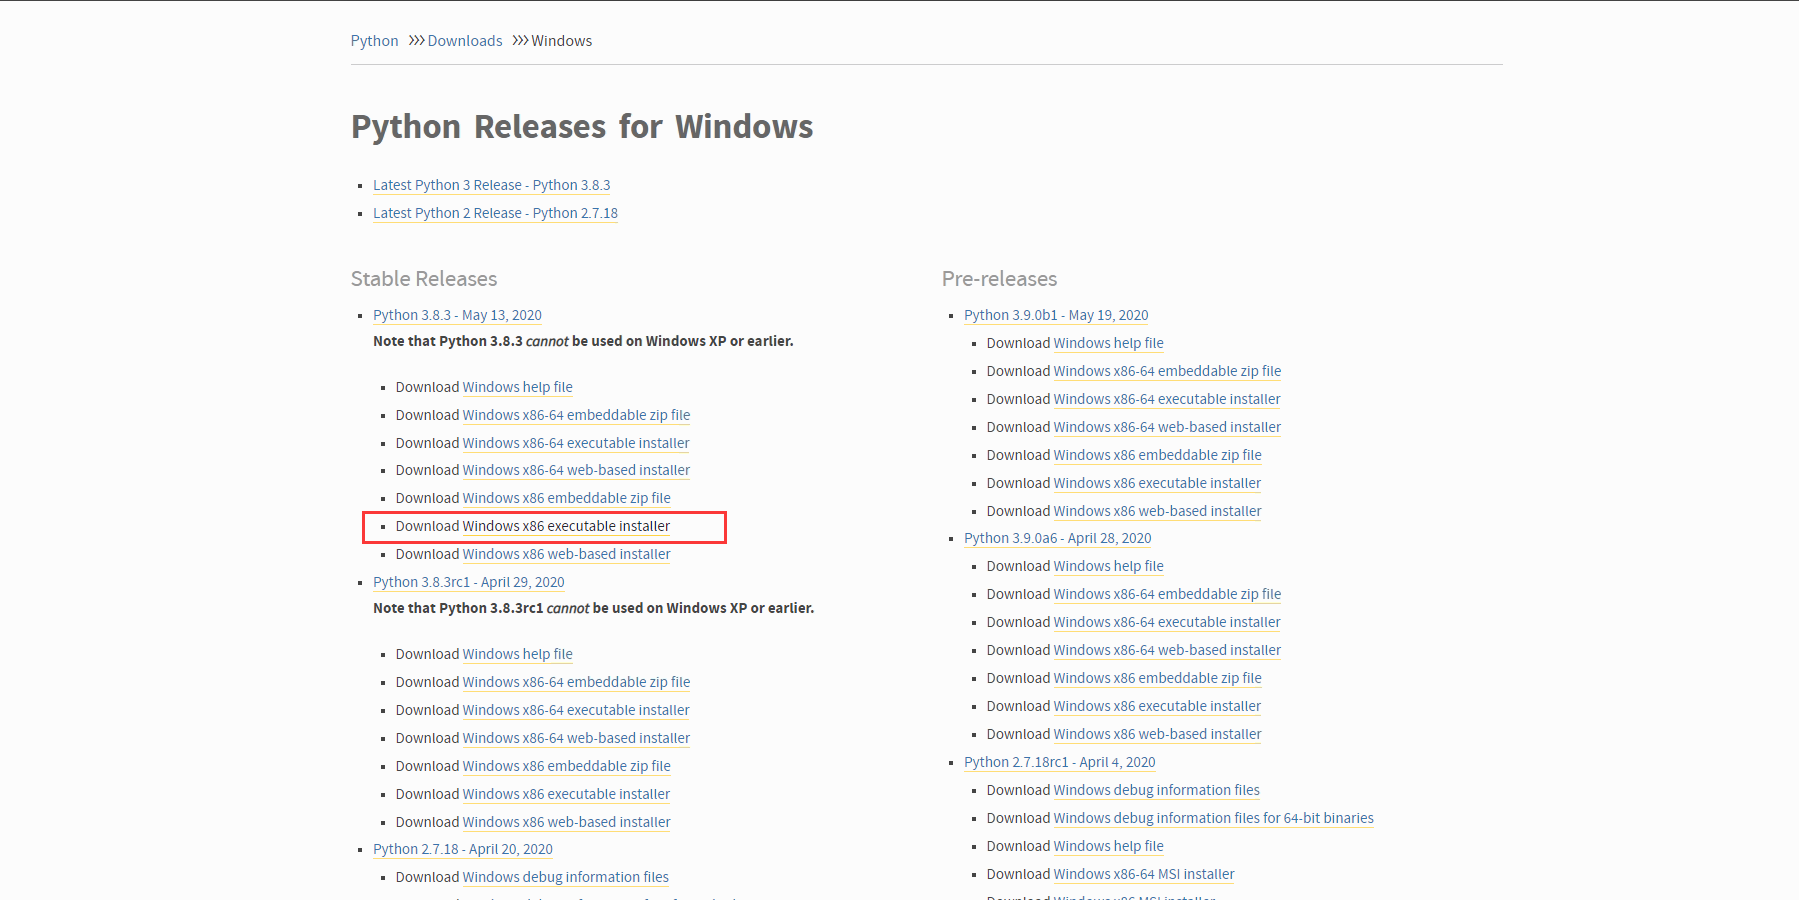Download Python 3.8.3 Windows x86-64 executable installer
The height and width of the screenshot is (900, 1799).
(x=576, y=443)
